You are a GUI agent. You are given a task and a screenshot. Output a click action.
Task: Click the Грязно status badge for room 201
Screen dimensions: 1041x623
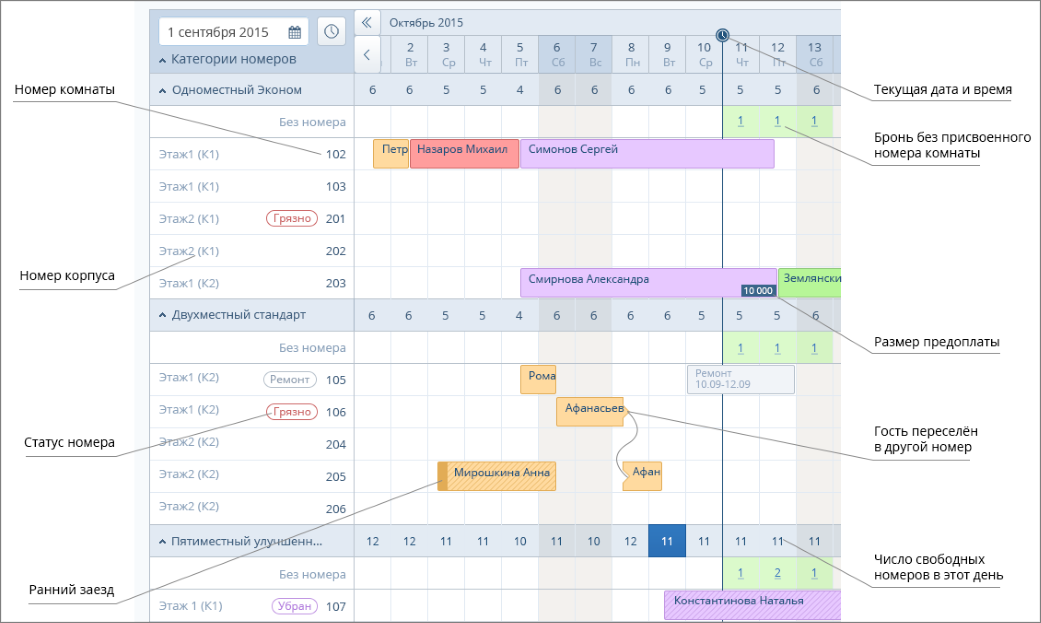click(x=292, y=219)
